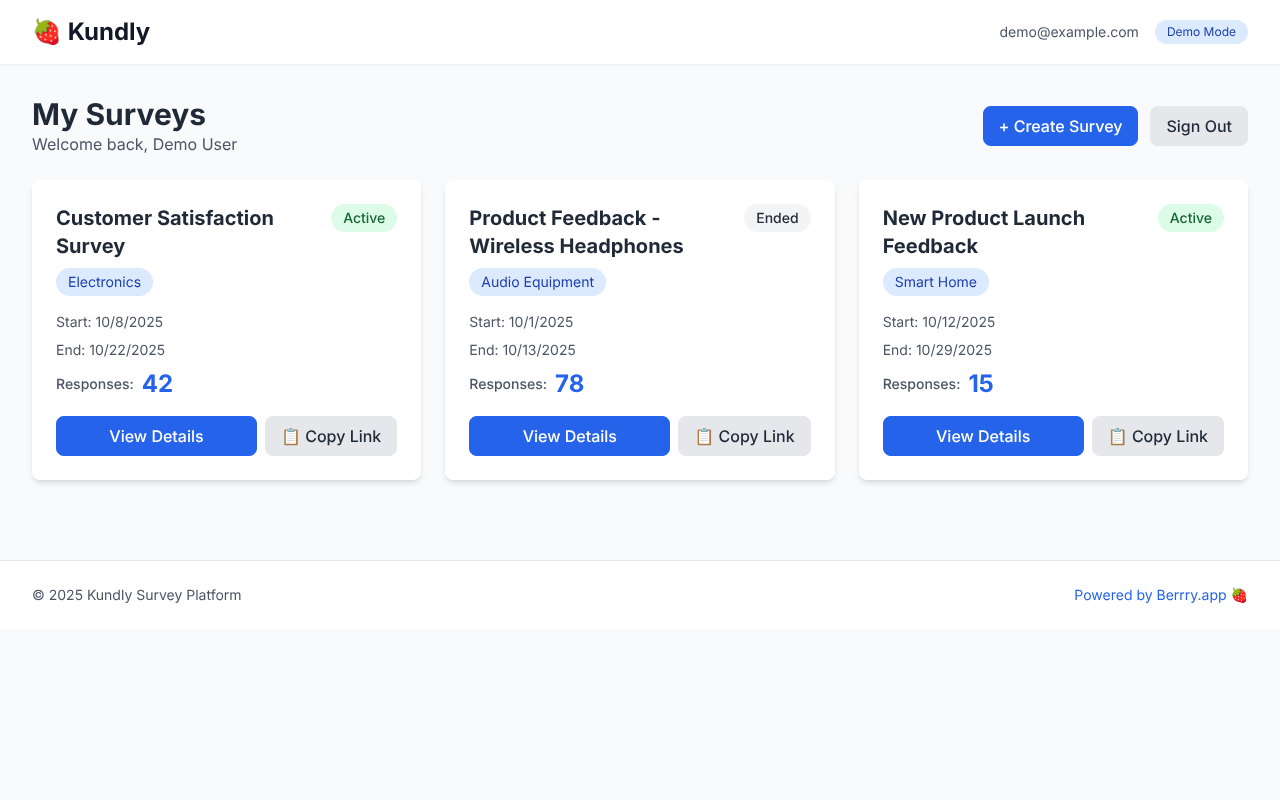Image resolution: width=1280 pixels, height=800 pixels.
Task: Open the Powered by Berrry.app link
Action: [x=1149, y=595]
